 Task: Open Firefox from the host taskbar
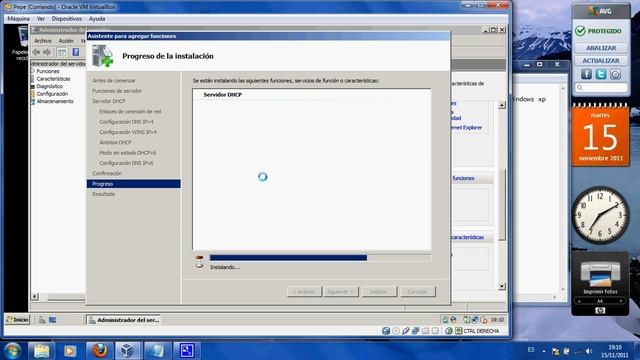point(99,351)
